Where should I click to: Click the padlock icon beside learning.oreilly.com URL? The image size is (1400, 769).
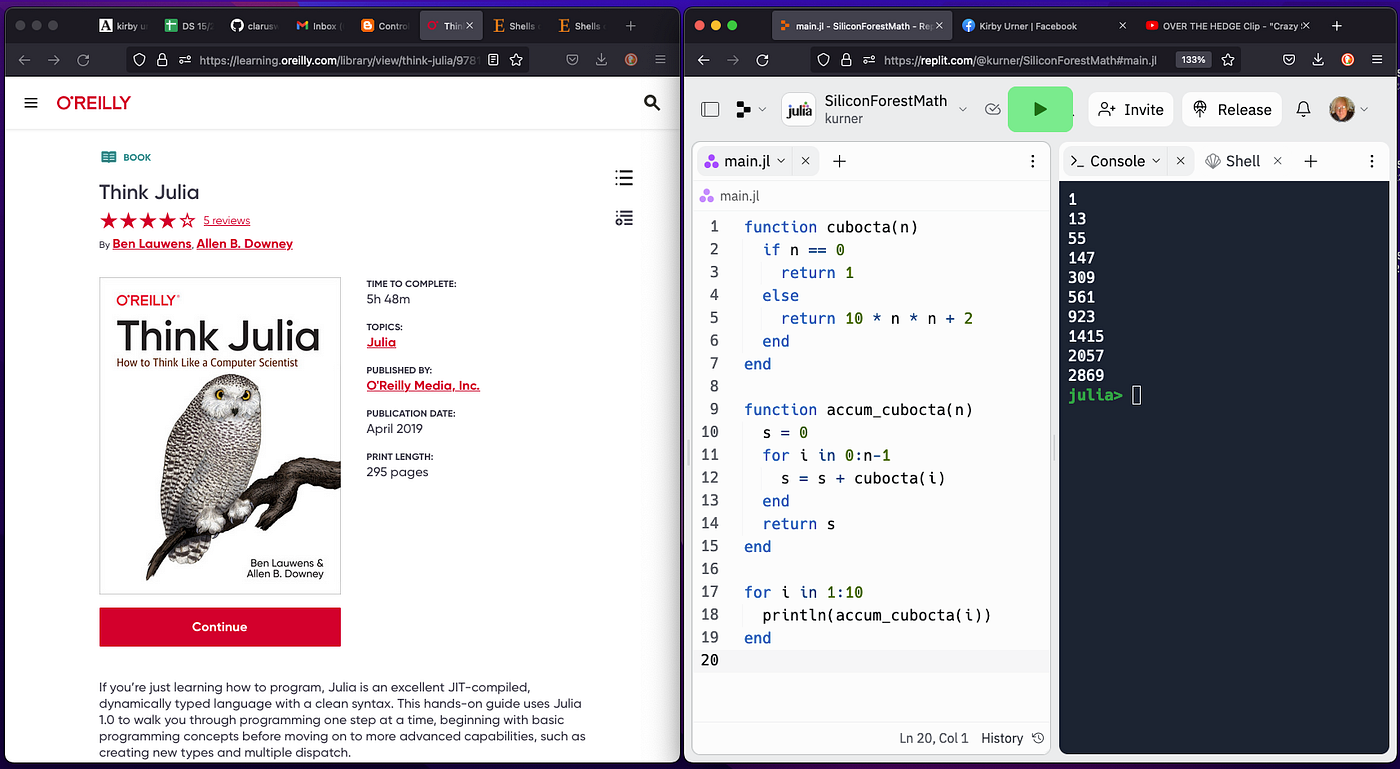pyautogui.click(x=162, y=60)
